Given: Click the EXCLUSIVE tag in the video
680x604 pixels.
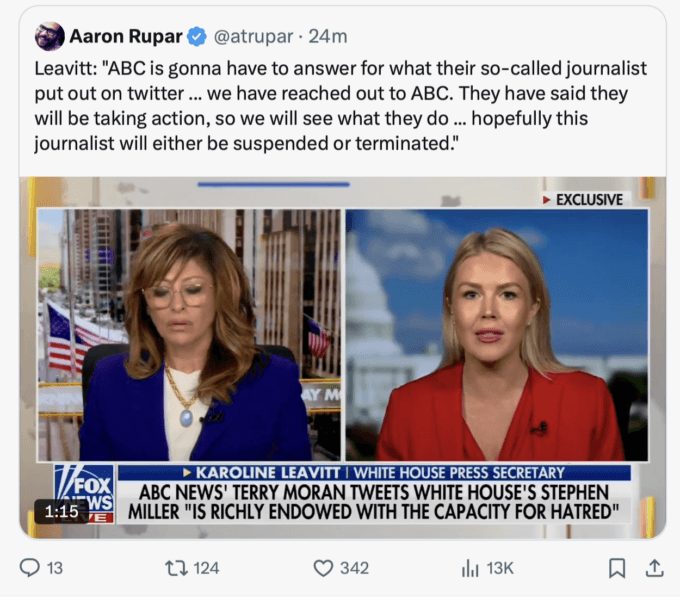Looking at the screenshot, I should point(583,200).
